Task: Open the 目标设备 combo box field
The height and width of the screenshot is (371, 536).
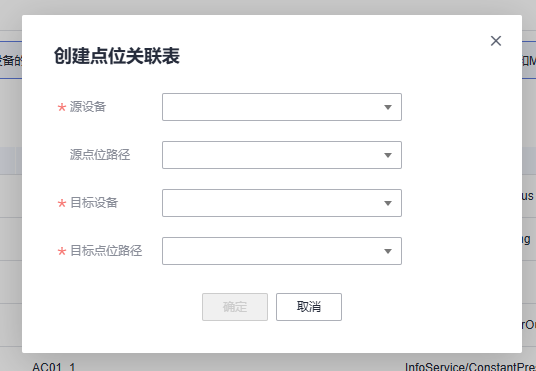Action: click(282, 203)
